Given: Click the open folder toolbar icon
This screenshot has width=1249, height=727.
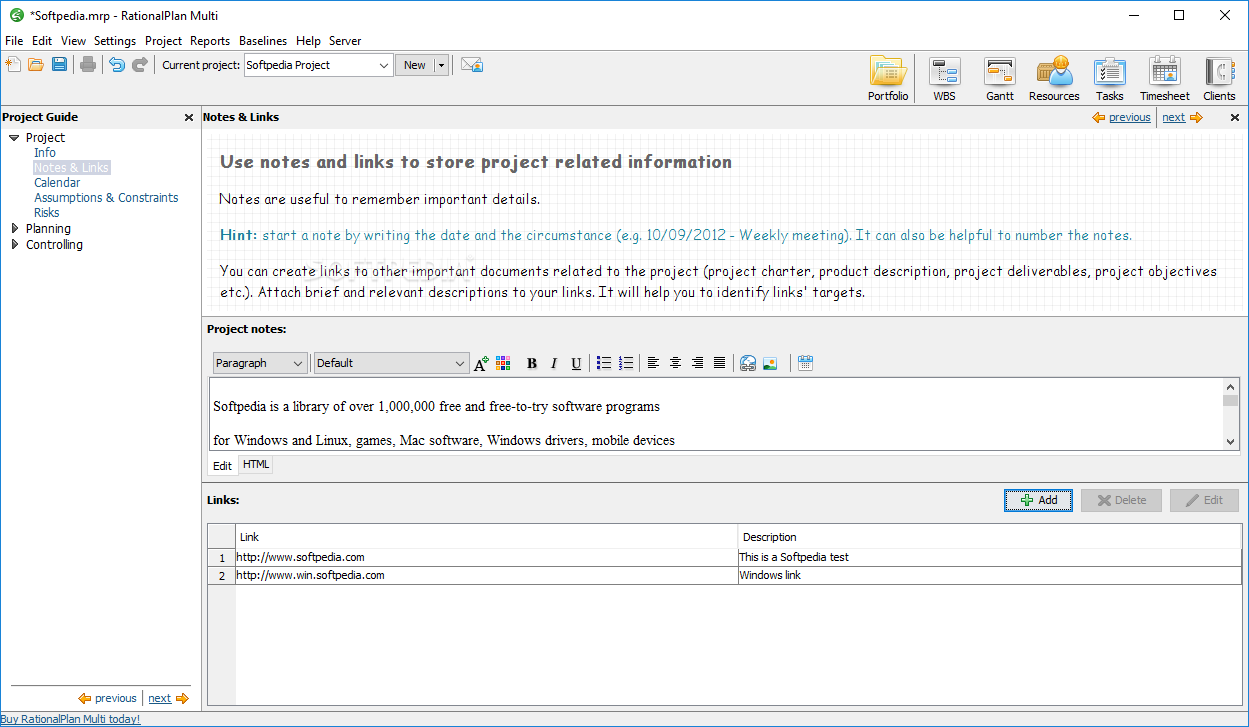Looking at the screenshot, I should pyautogui.click(x=36, y=65).
